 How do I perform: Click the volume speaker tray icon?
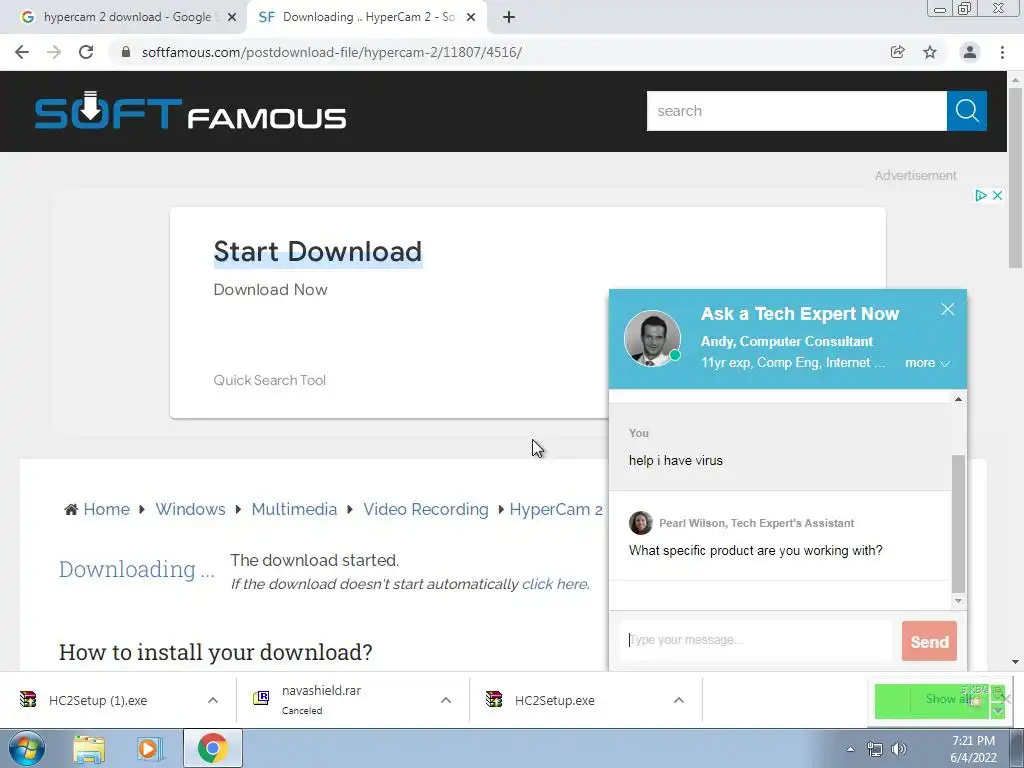pyautogui.click(x=899, y=749)
